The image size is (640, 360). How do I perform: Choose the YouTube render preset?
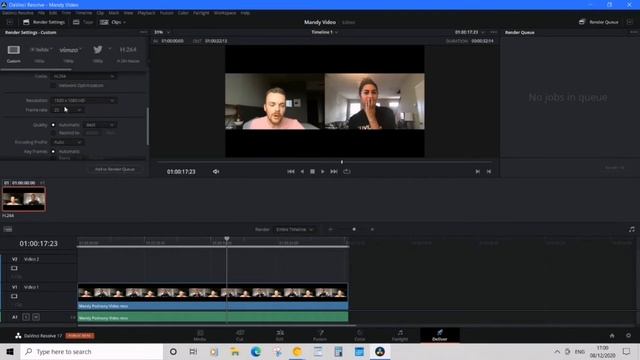[x=40, y=54]
